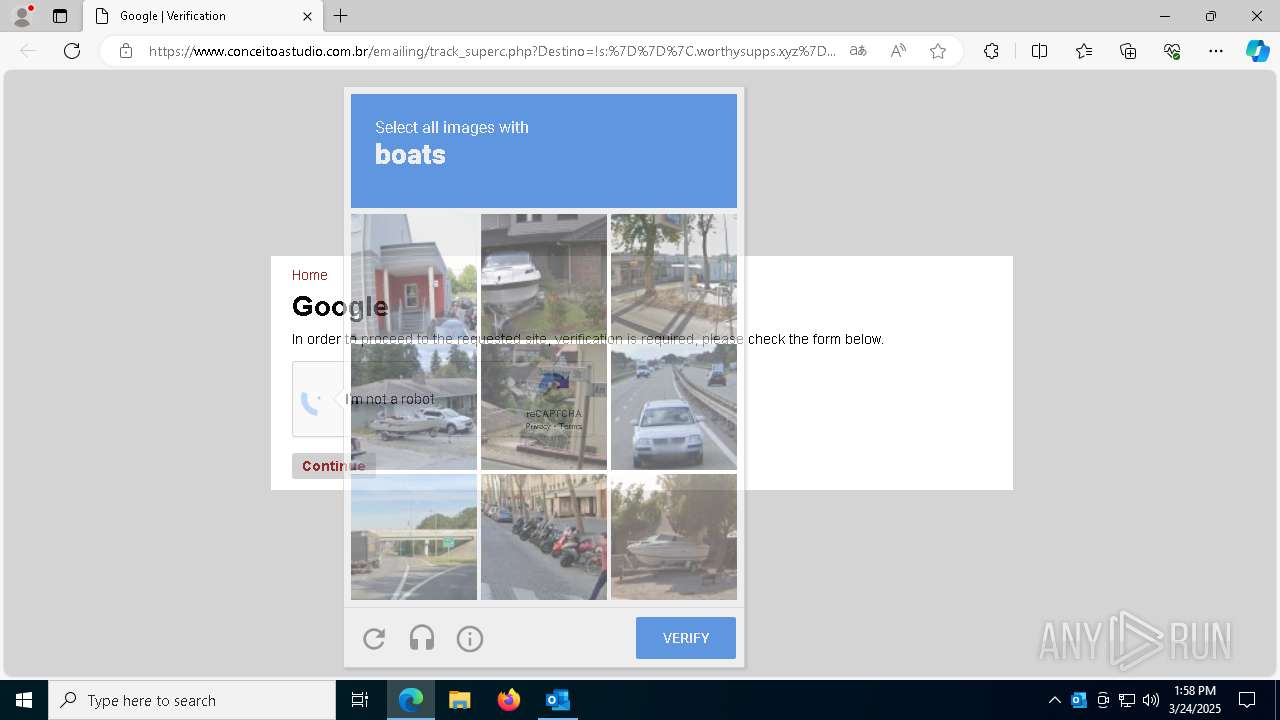Image resolution: width=1280 pixels, height=720 pixels.
Task: Open tab actions menu
Action: point(60,16)
